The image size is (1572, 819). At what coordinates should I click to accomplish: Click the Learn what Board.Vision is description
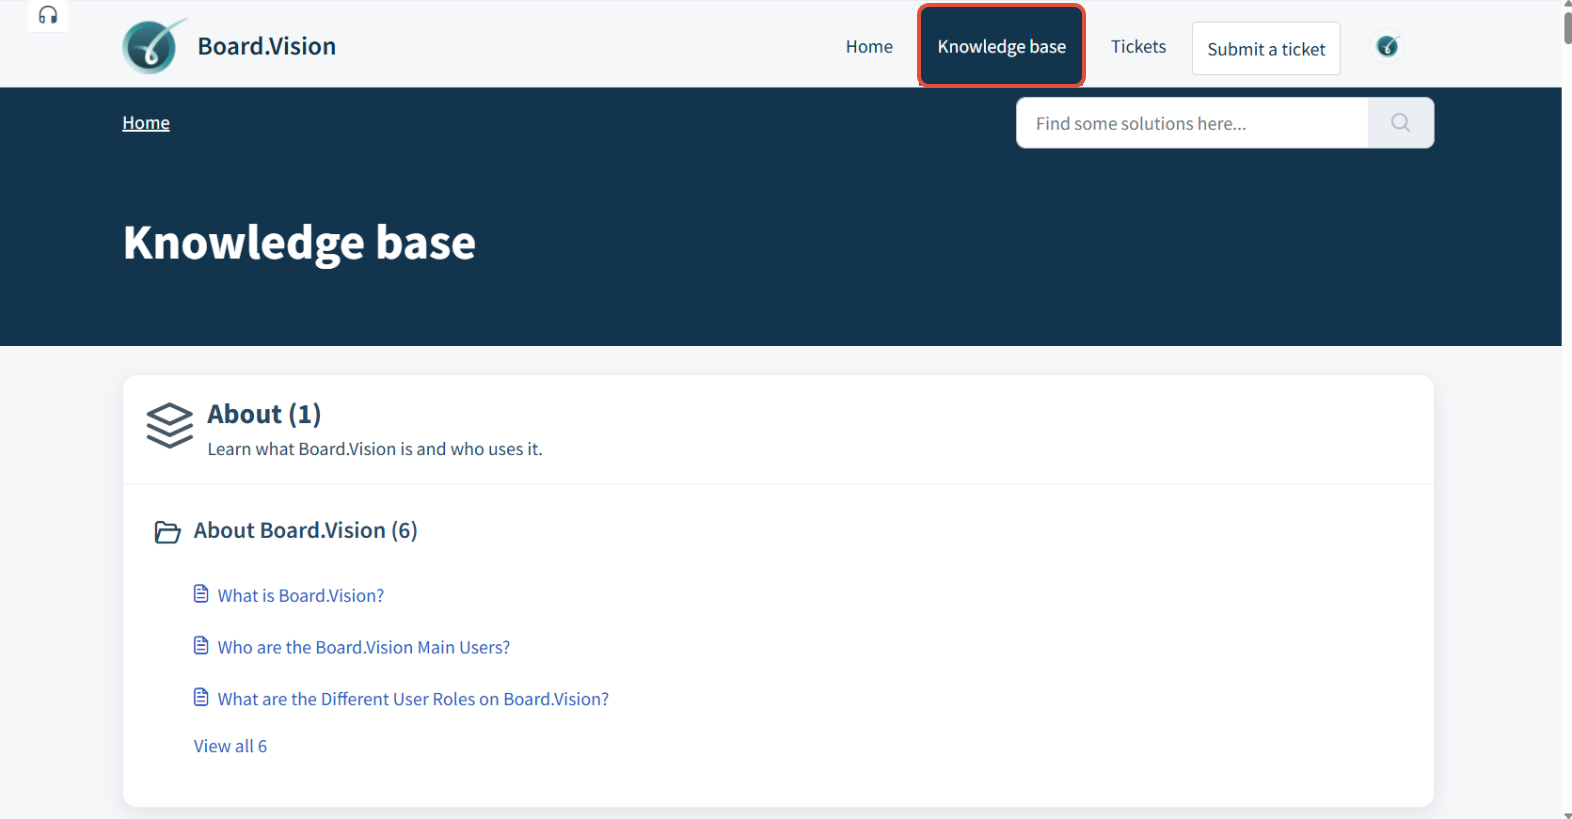click(375, 450)
